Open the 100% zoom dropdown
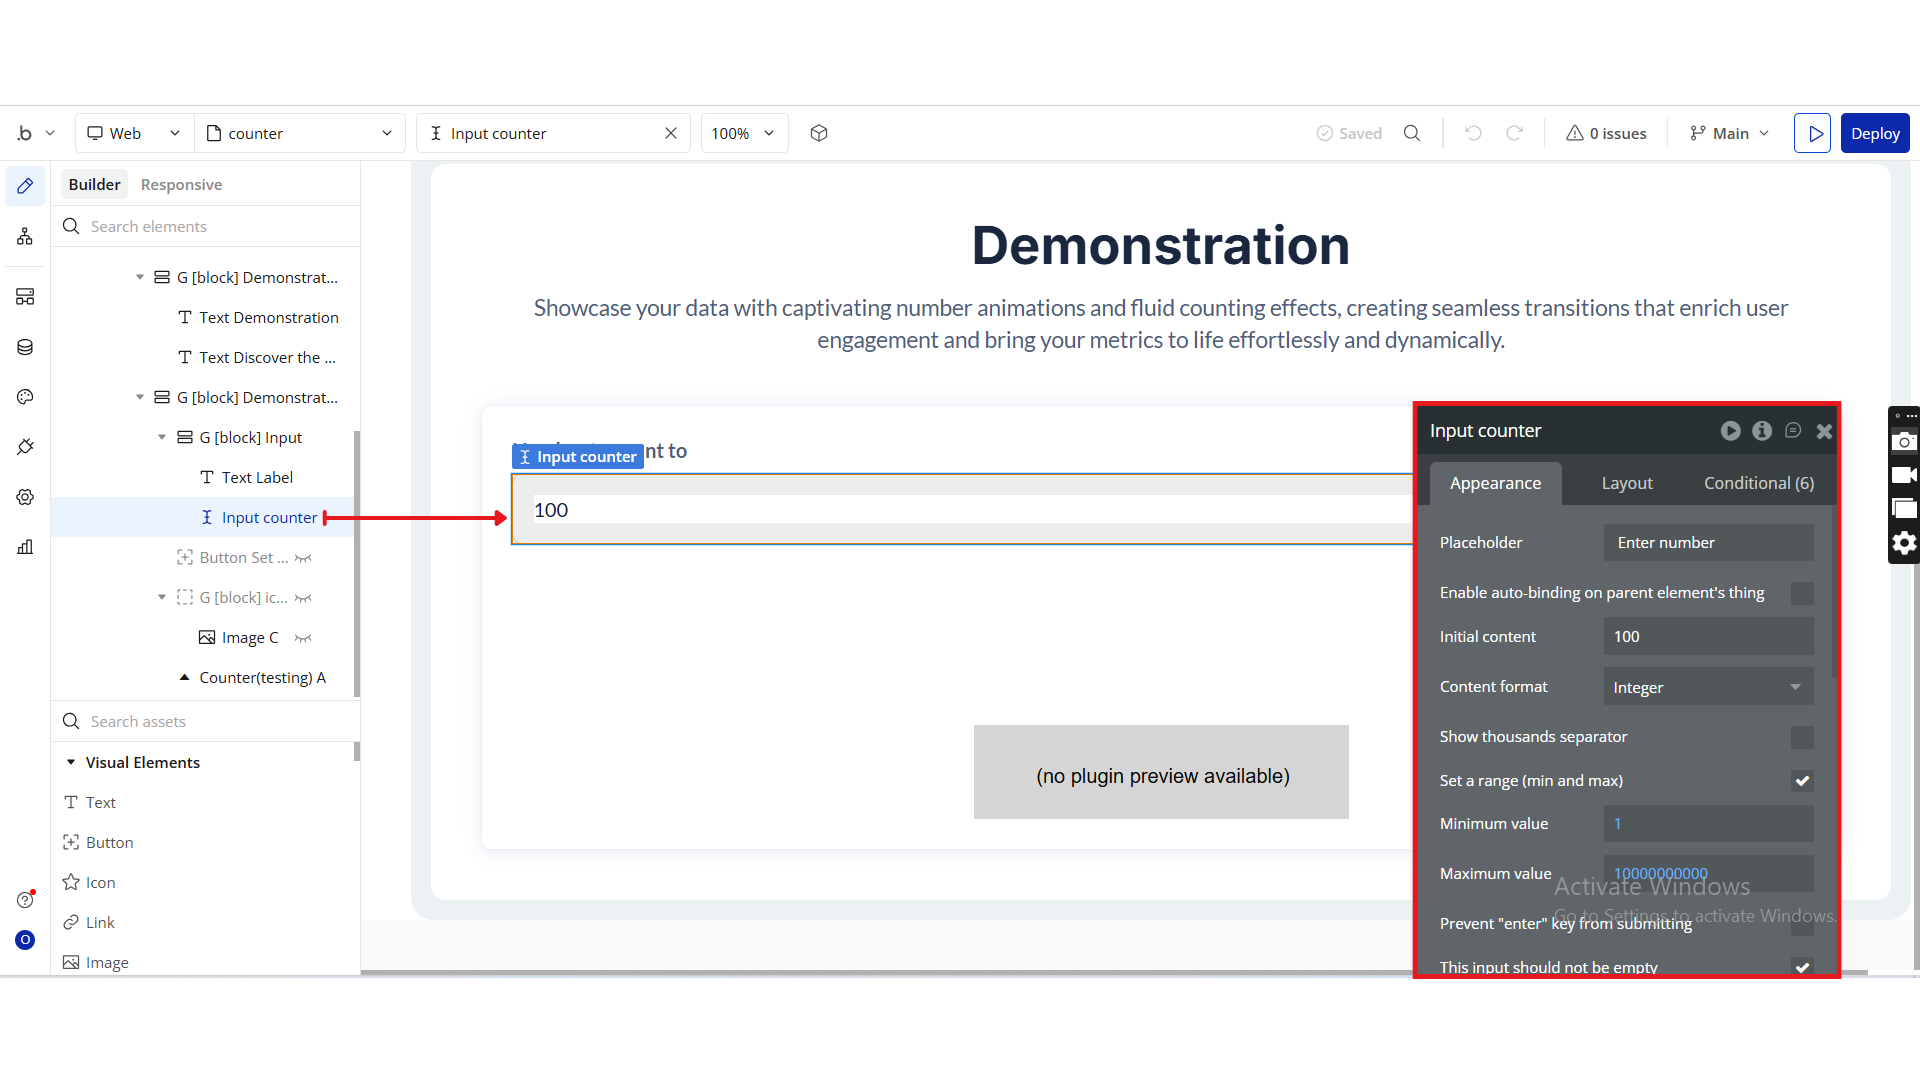The height and width of the screenshot is (1080, 1920). click(x=744, y=133)
